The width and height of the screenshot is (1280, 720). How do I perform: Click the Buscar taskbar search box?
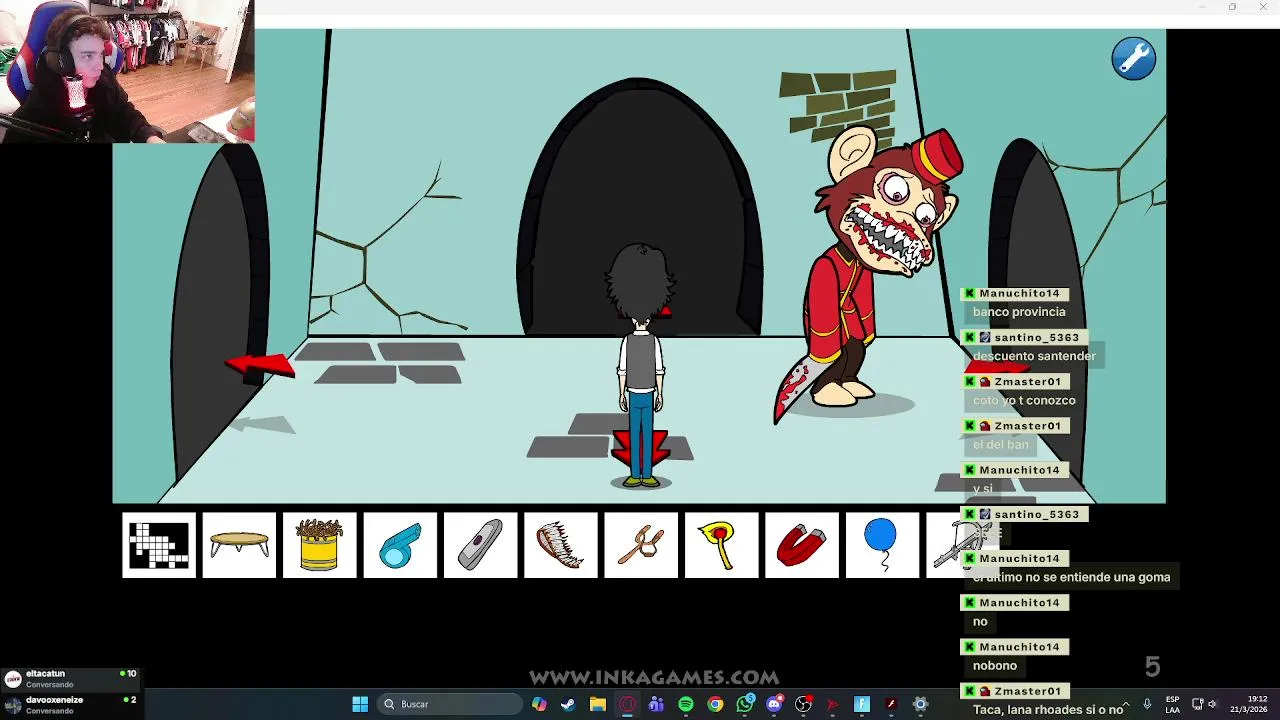click(x=450, y=704)
